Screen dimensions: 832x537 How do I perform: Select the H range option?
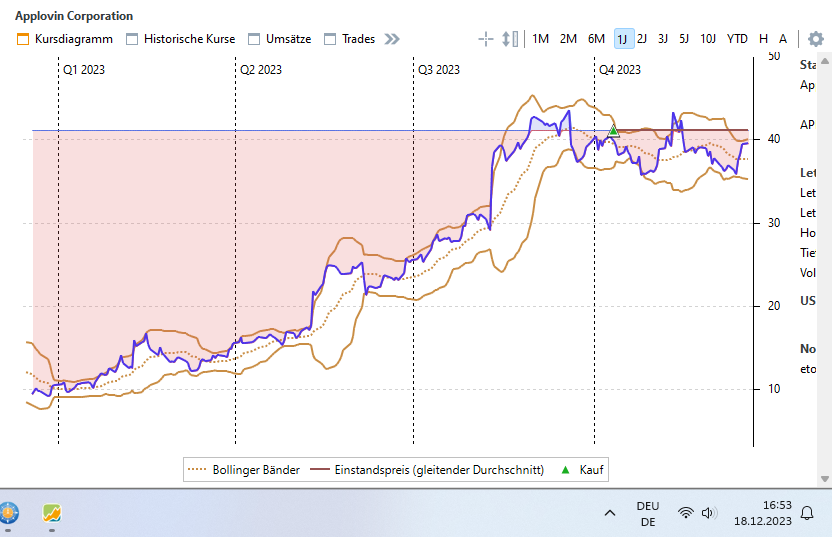pos(763,39)
